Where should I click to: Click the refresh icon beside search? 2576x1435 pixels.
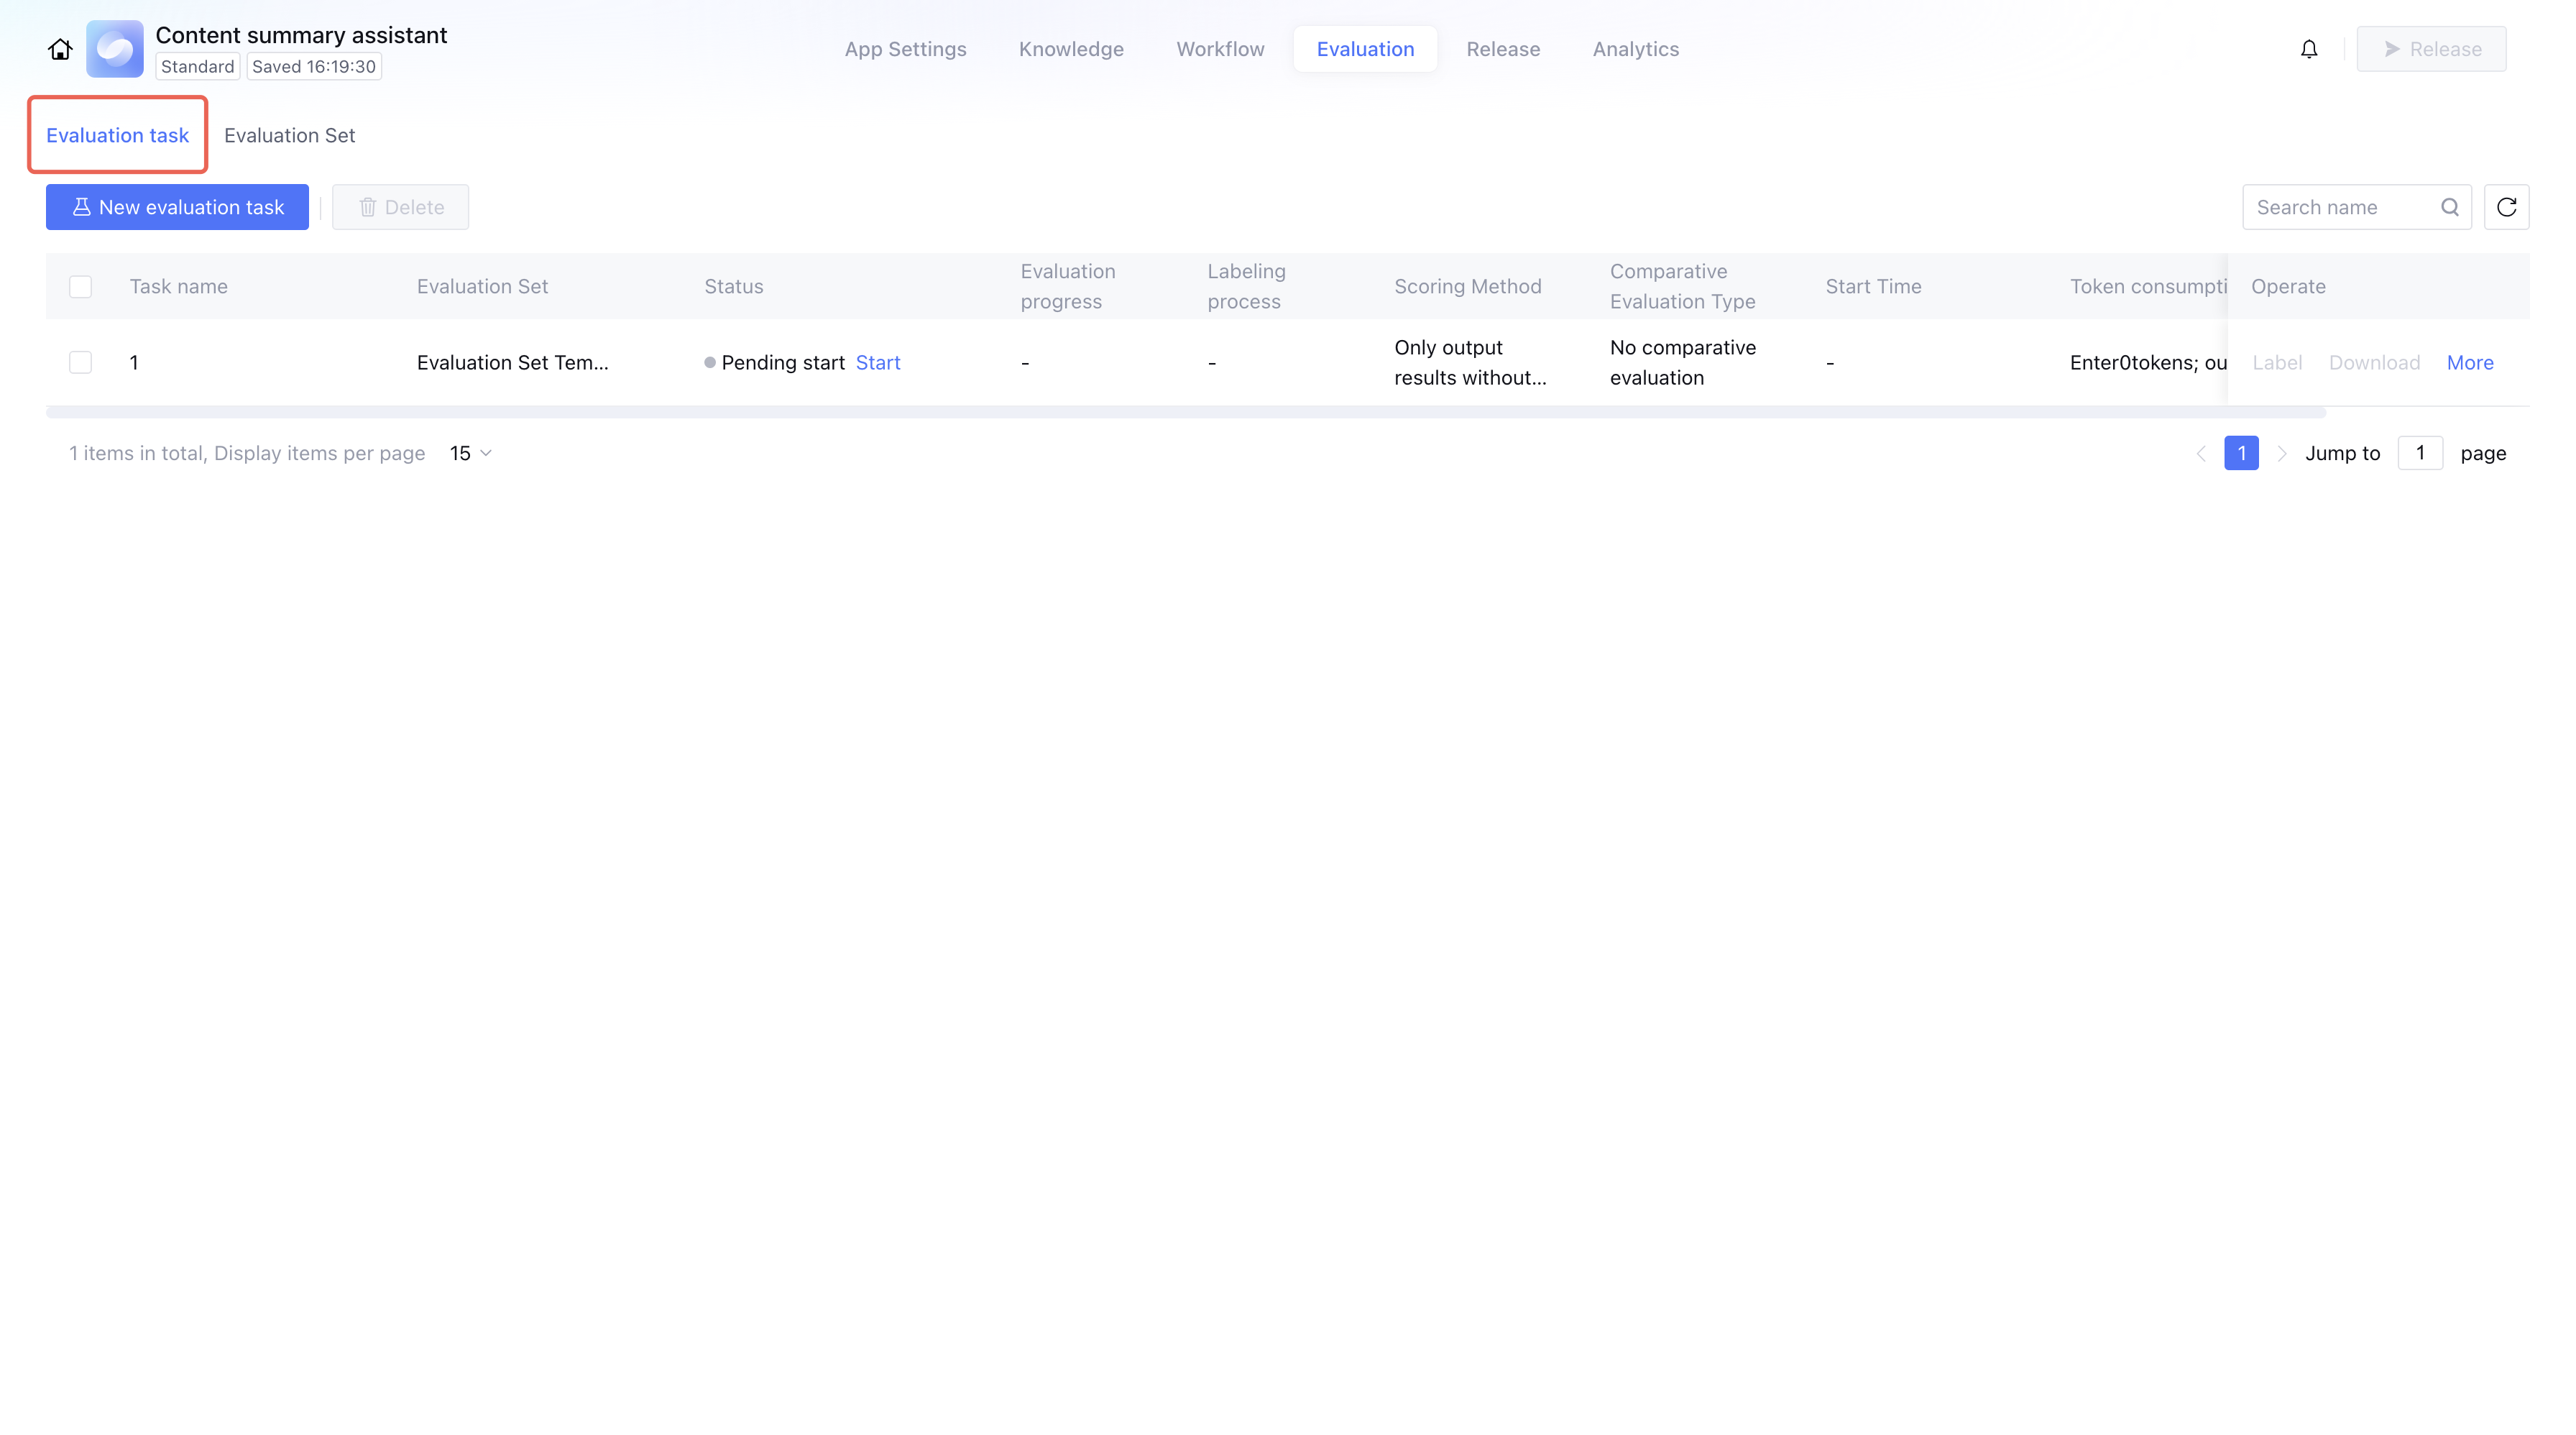pos(2506,207)
